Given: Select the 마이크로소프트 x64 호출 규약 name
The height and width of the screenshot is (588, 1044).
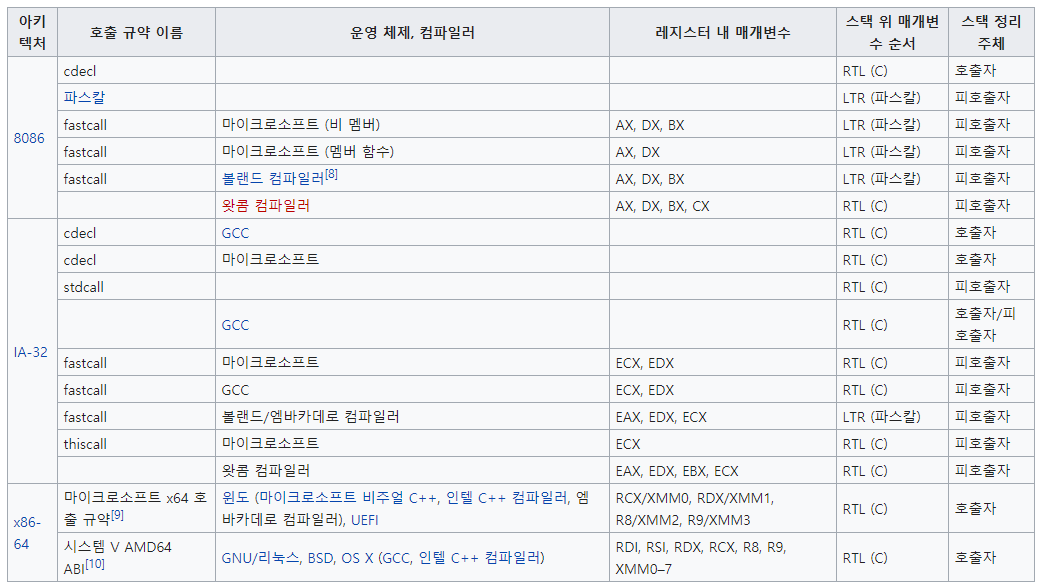Looking at the screenshot, I should click(136, 508).
